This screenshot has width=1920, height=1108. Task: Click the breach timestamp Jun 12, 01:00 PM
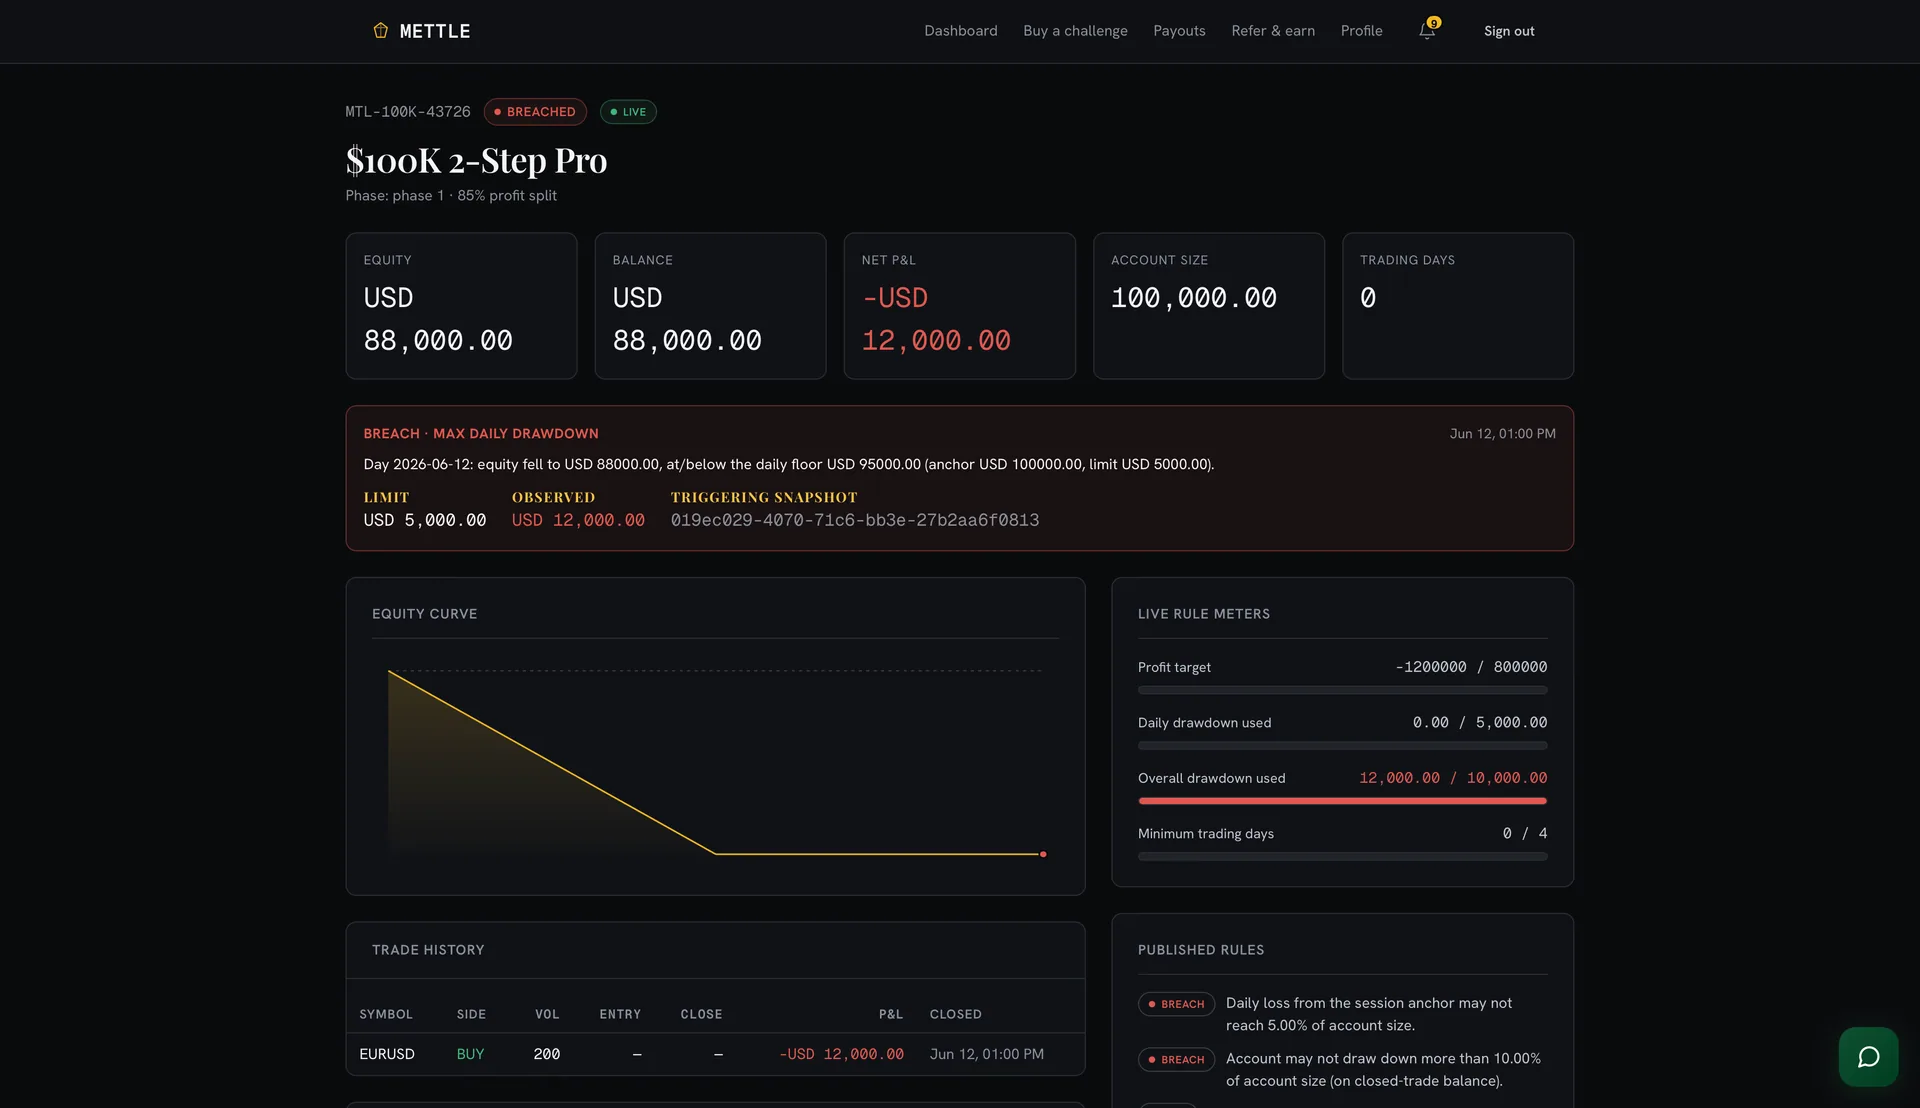click(1502, 434)
